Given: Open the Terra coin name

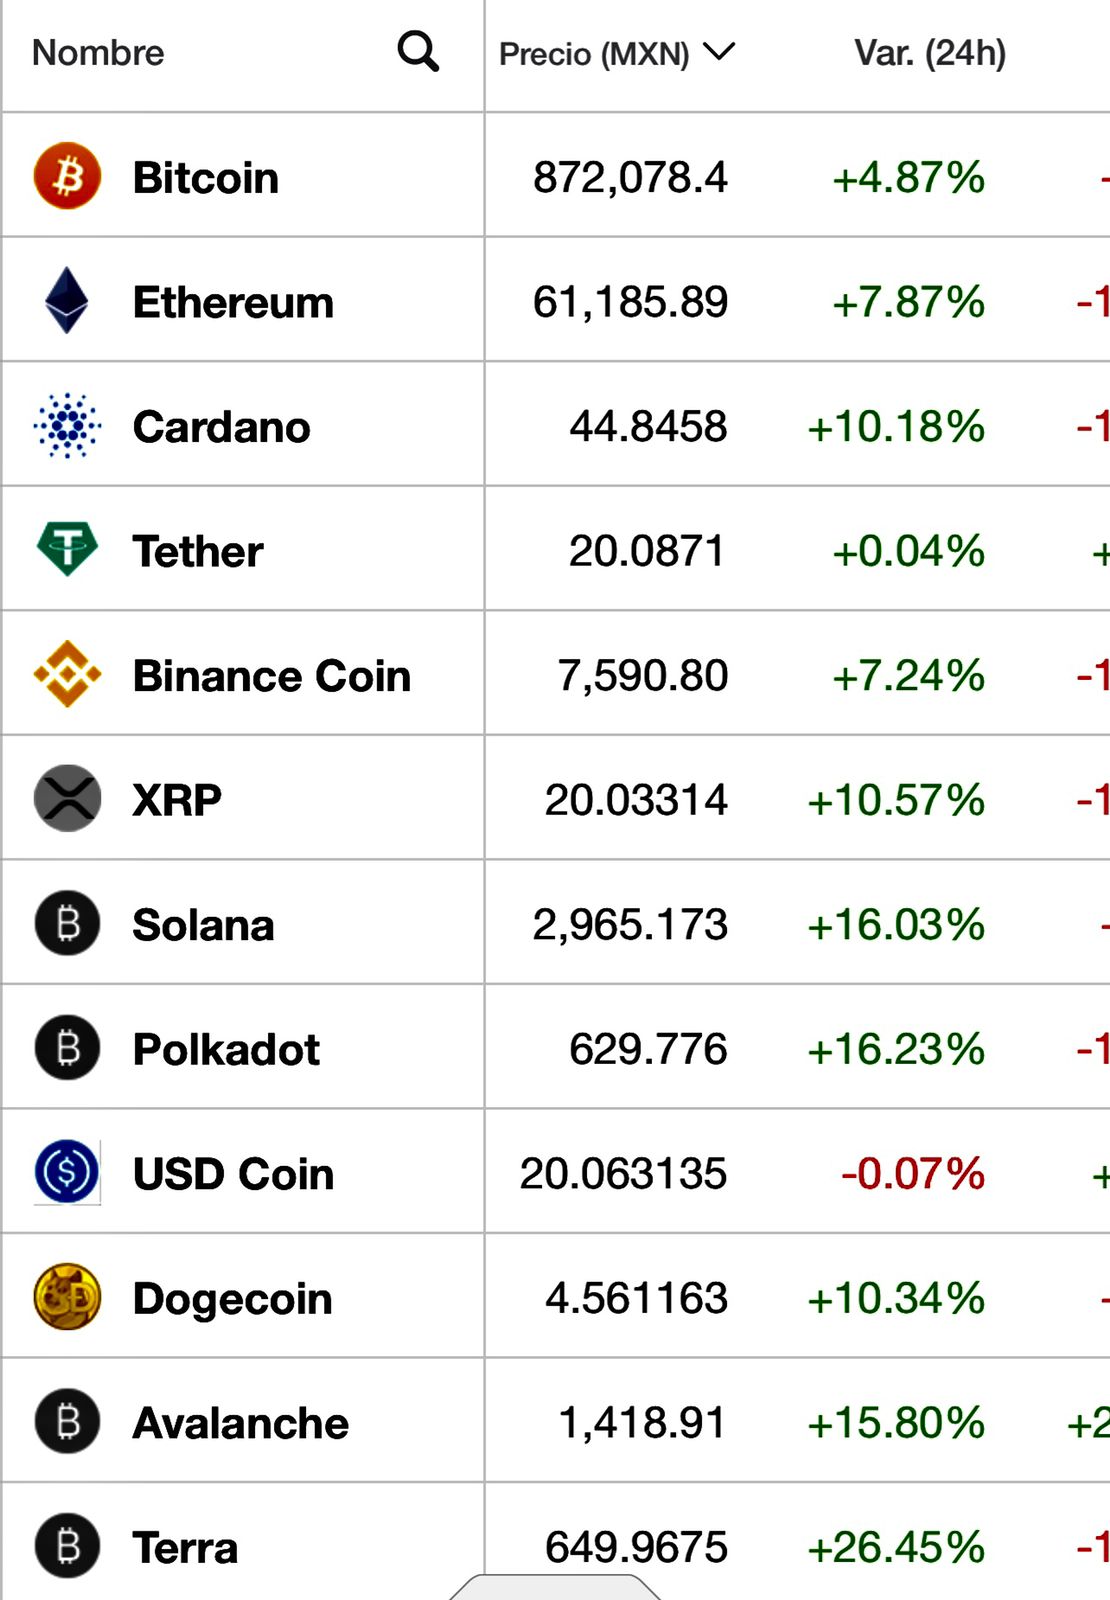Looking at the screenshot, I should [185, 1548].
